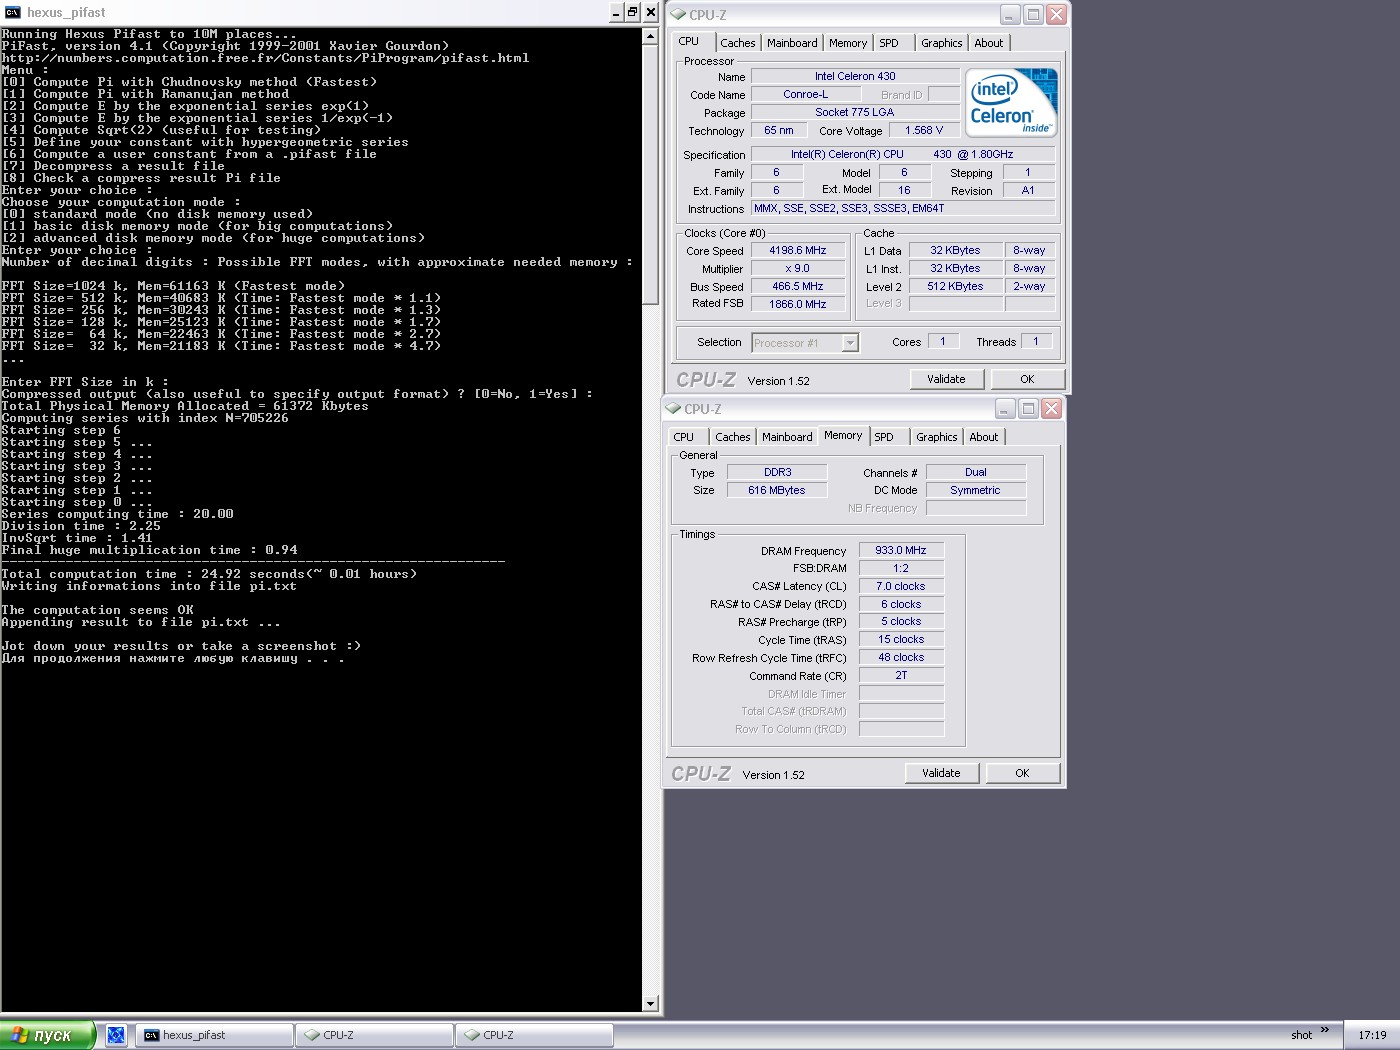This screenshot has height=1050, width=1400.
Task: Select second CPU-Z taskbar button
Action: click(x=534, y=1035)
